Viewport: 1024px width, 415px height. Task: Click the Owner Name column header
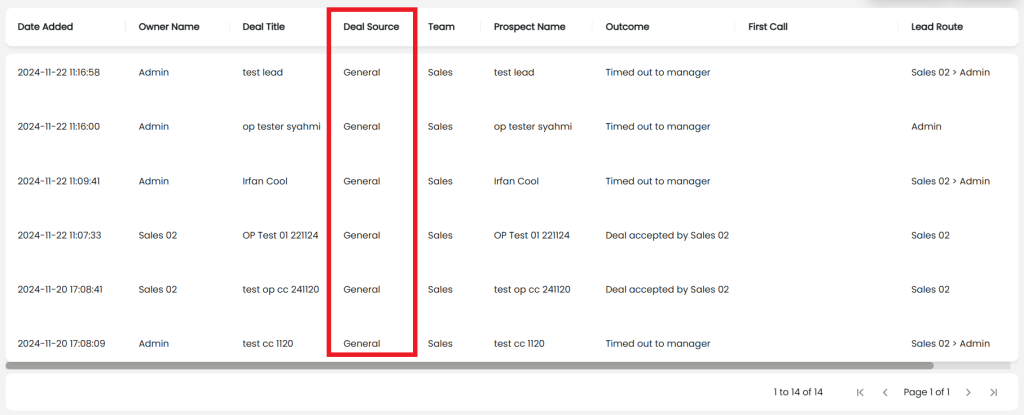click(169, 27)
